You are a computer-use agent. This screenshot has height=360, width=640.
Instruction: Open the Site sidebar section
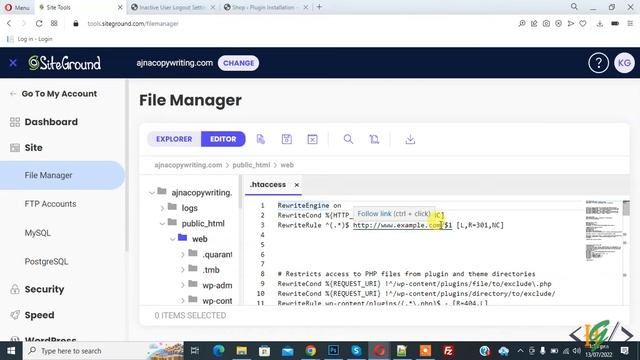click(x=33, y=148)
